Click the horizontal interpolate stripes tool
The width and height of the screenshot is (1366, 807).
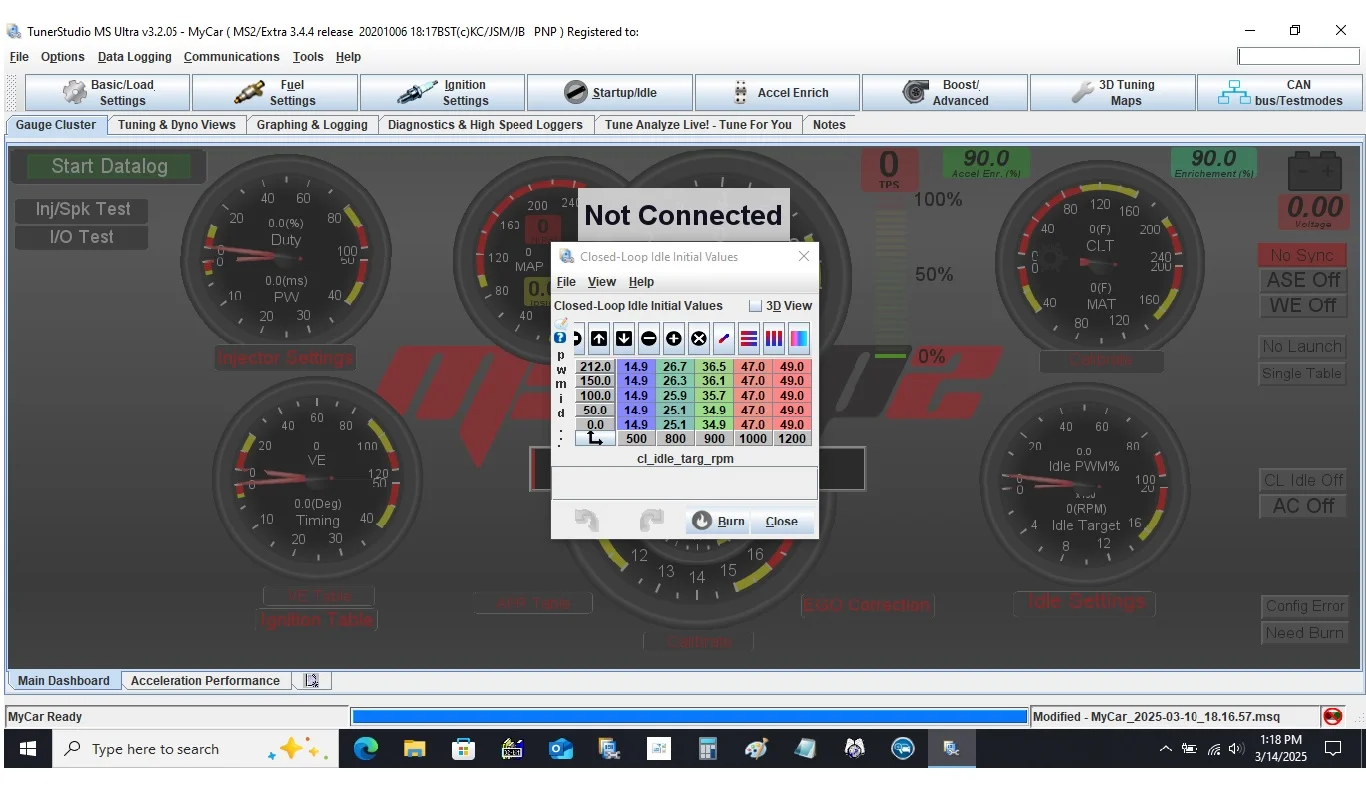pos(749,339)
